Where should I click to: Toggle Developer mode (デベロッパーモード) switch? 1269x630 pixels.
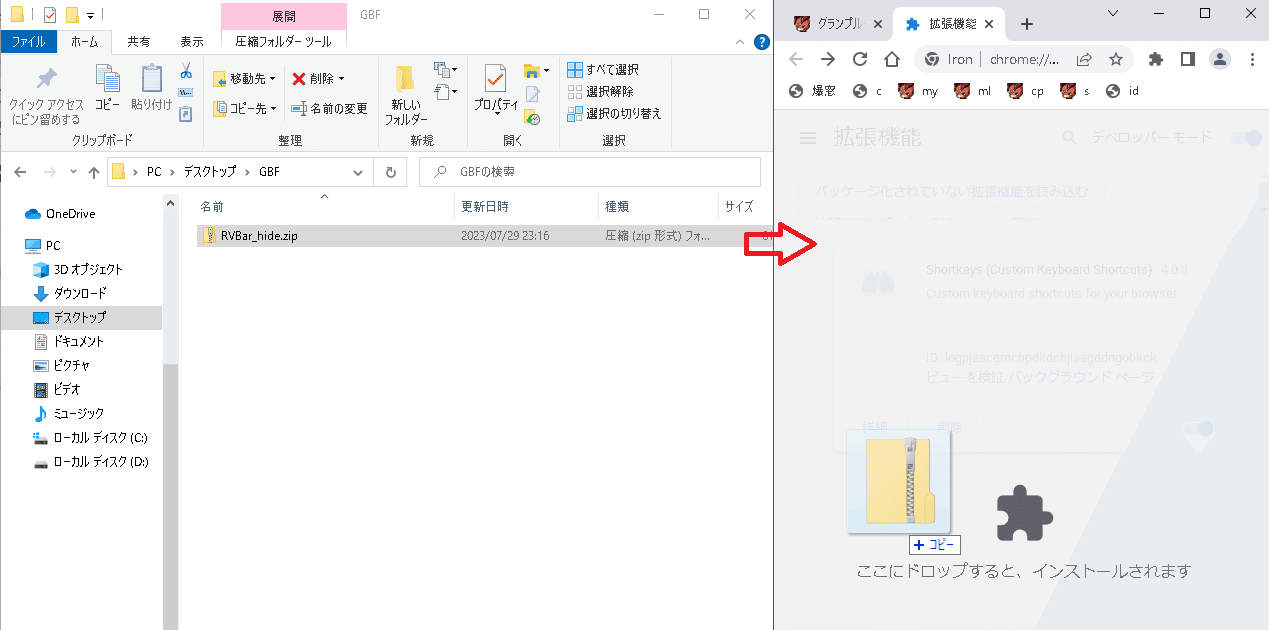point(1245,137)
